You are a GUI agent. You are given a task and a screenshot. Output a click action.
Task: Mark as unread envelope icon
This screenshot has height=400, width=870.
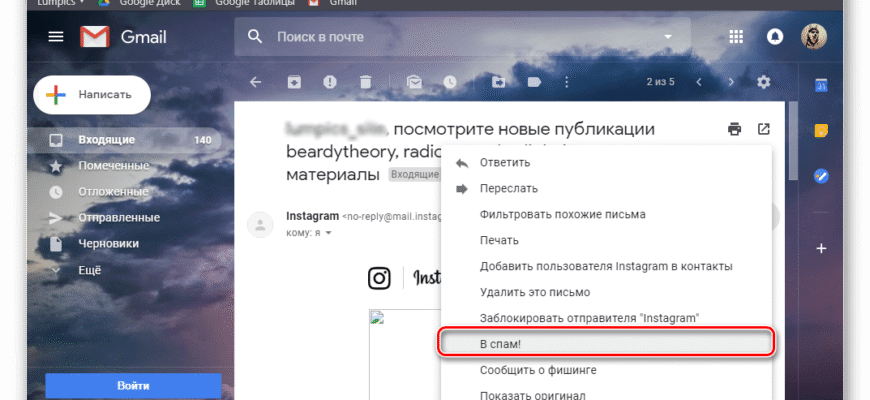point(414,82)
